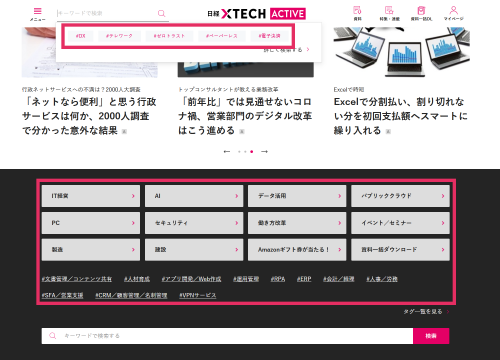The image size is (500, 360).
Task: Open the detailed search link below the tags
Action: pos(286,50)
